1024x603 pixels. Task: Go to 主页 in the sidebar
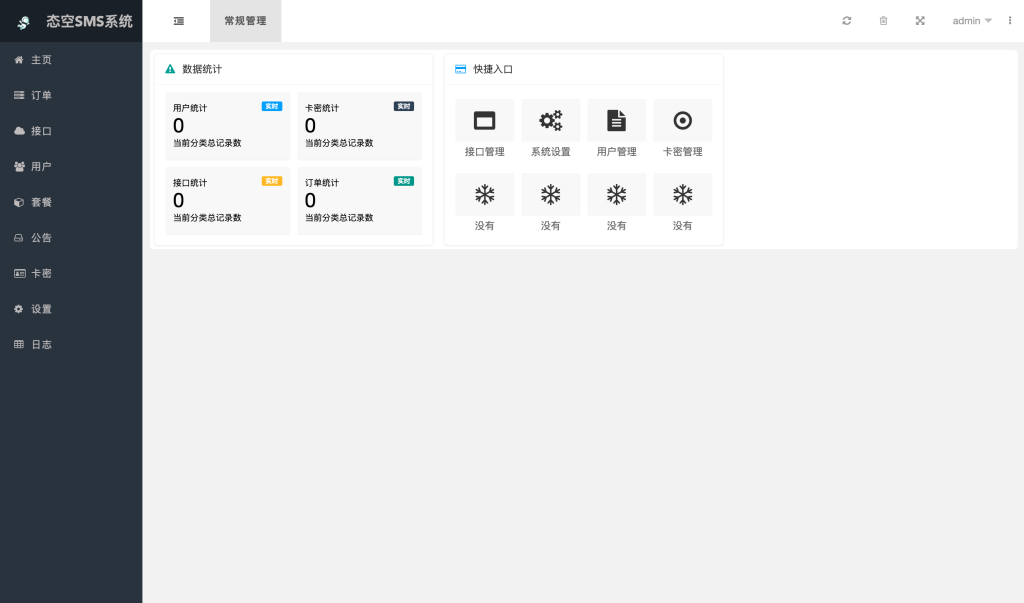click(41, 60)
